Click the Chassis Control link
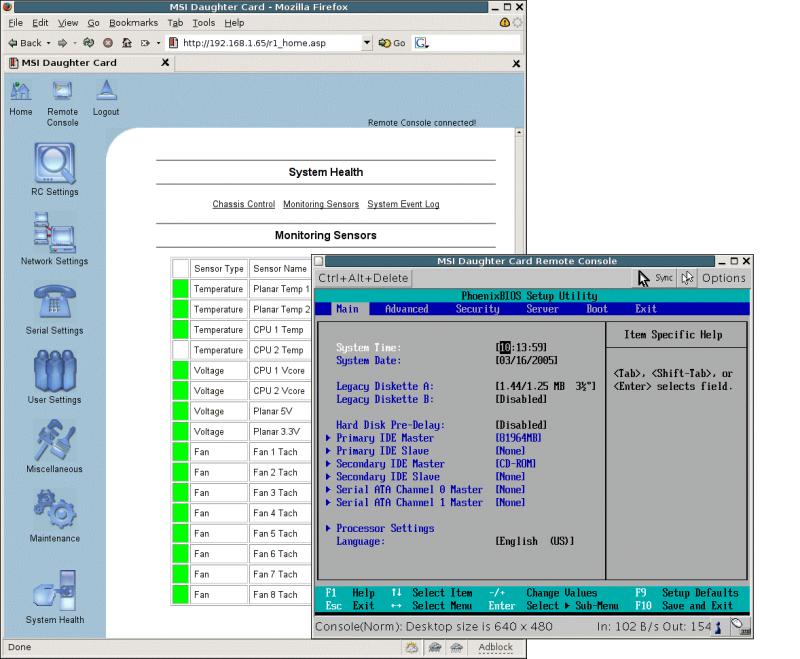The height and width of the screenshot is (659, 800). click(244, 204)
